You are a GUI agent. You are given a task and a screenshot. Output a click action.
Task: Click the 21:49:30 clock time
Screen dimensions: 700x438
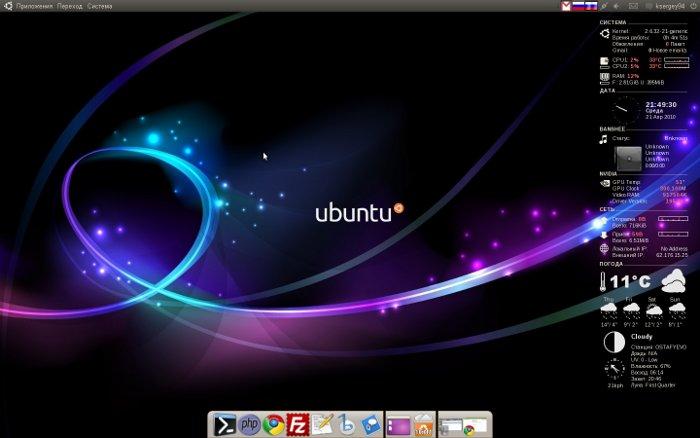[x=661, y=104]
